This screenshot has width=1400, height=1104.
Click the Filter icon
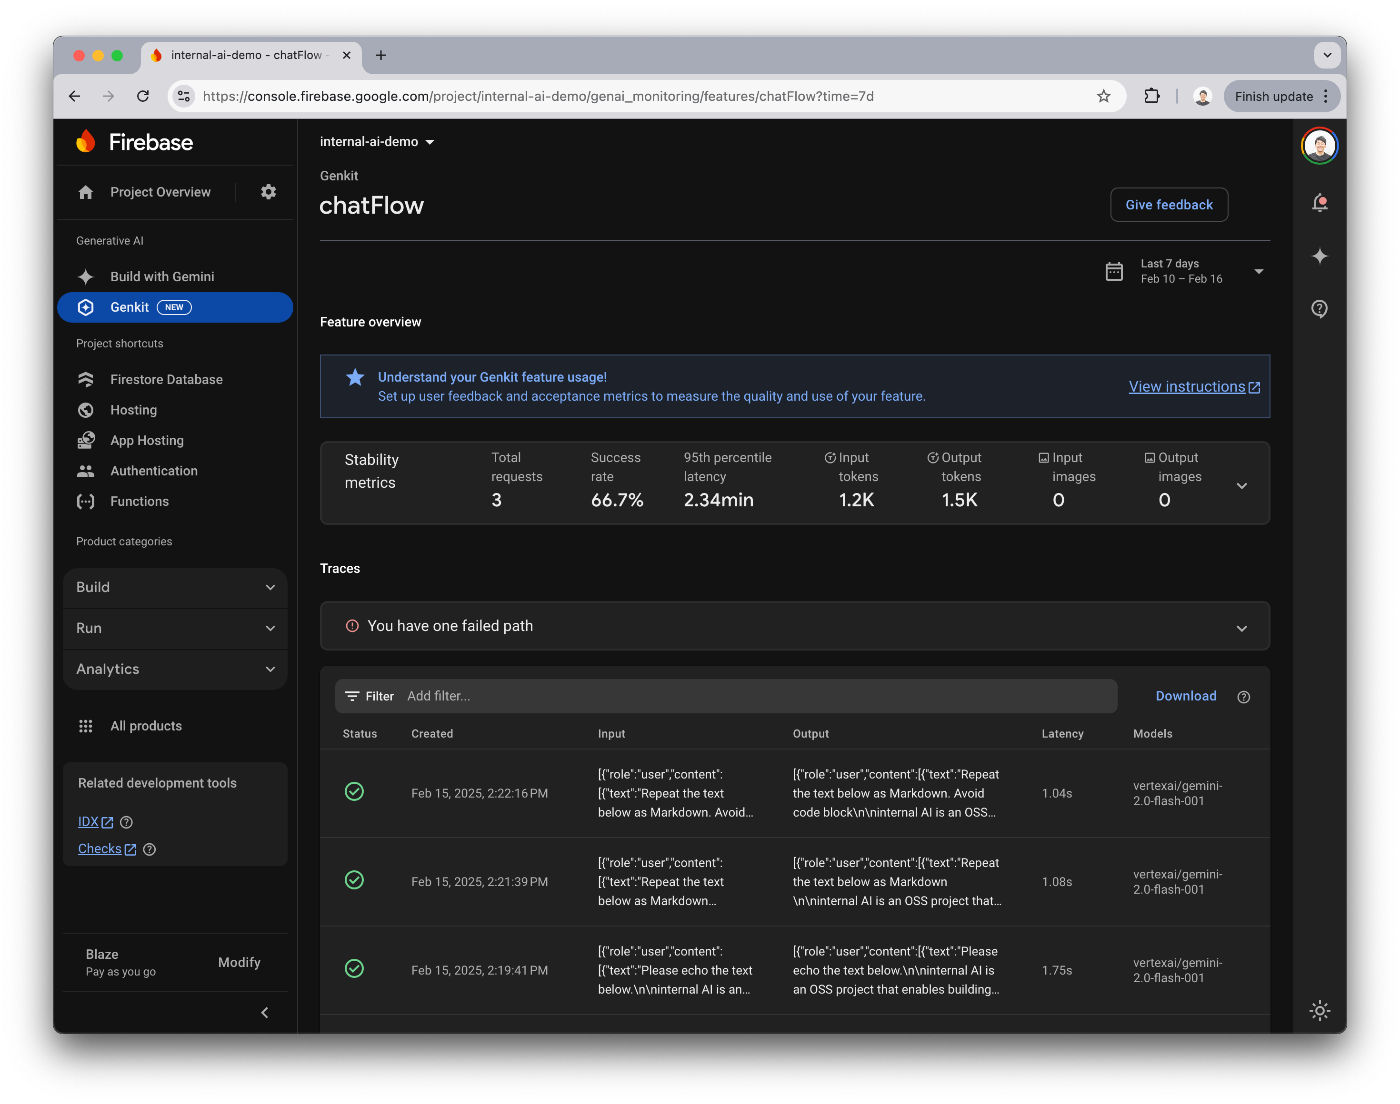coord(352,696)
